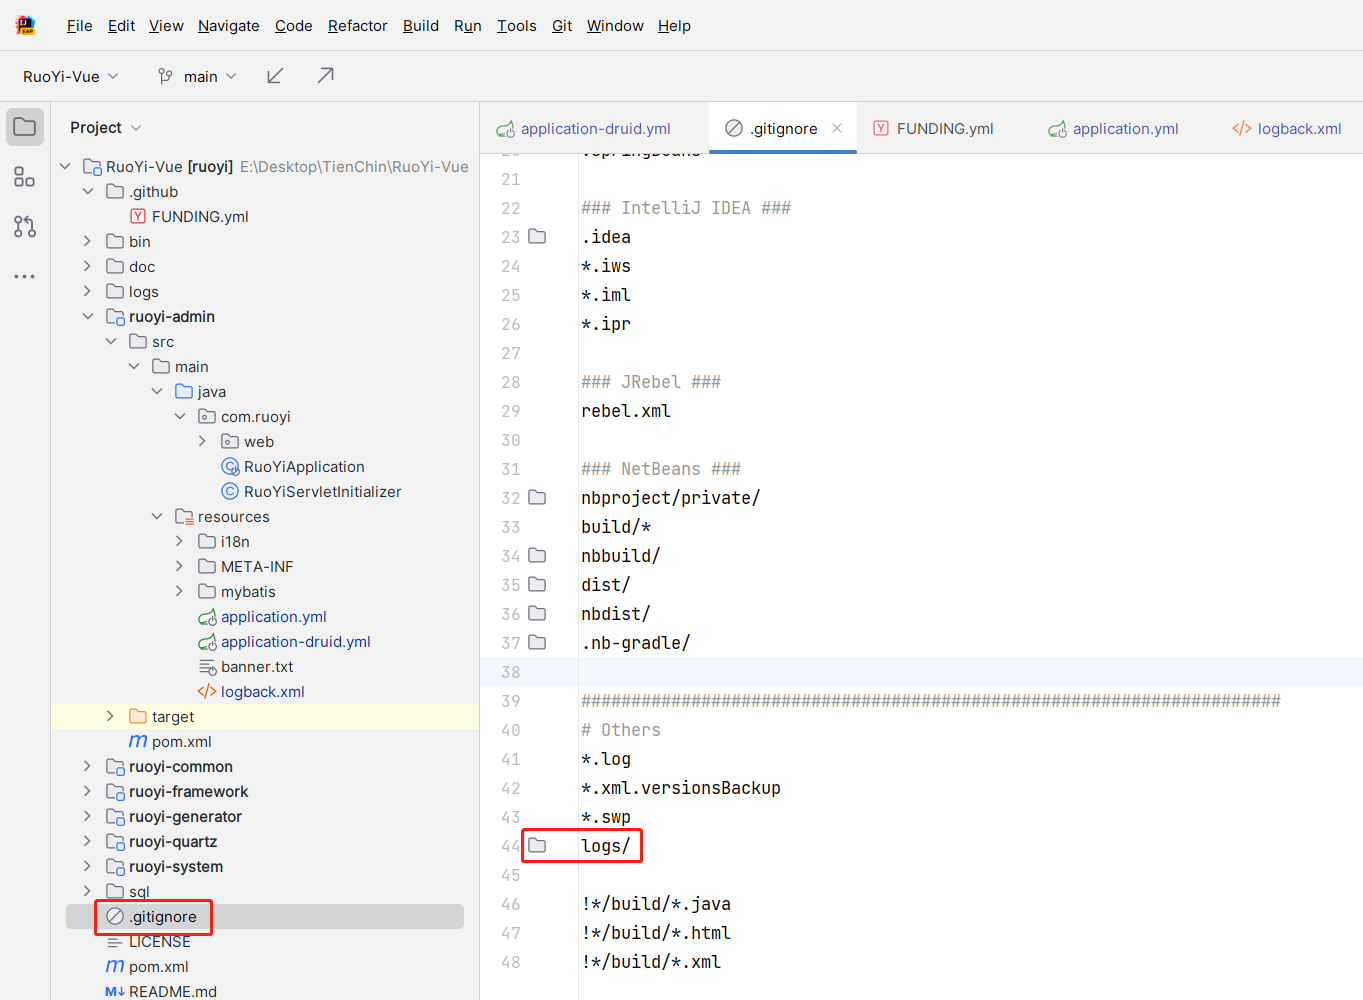Select RuoYiServletInitializer class
This screenshot has height=1000, width=1363.
coord(322,491)
